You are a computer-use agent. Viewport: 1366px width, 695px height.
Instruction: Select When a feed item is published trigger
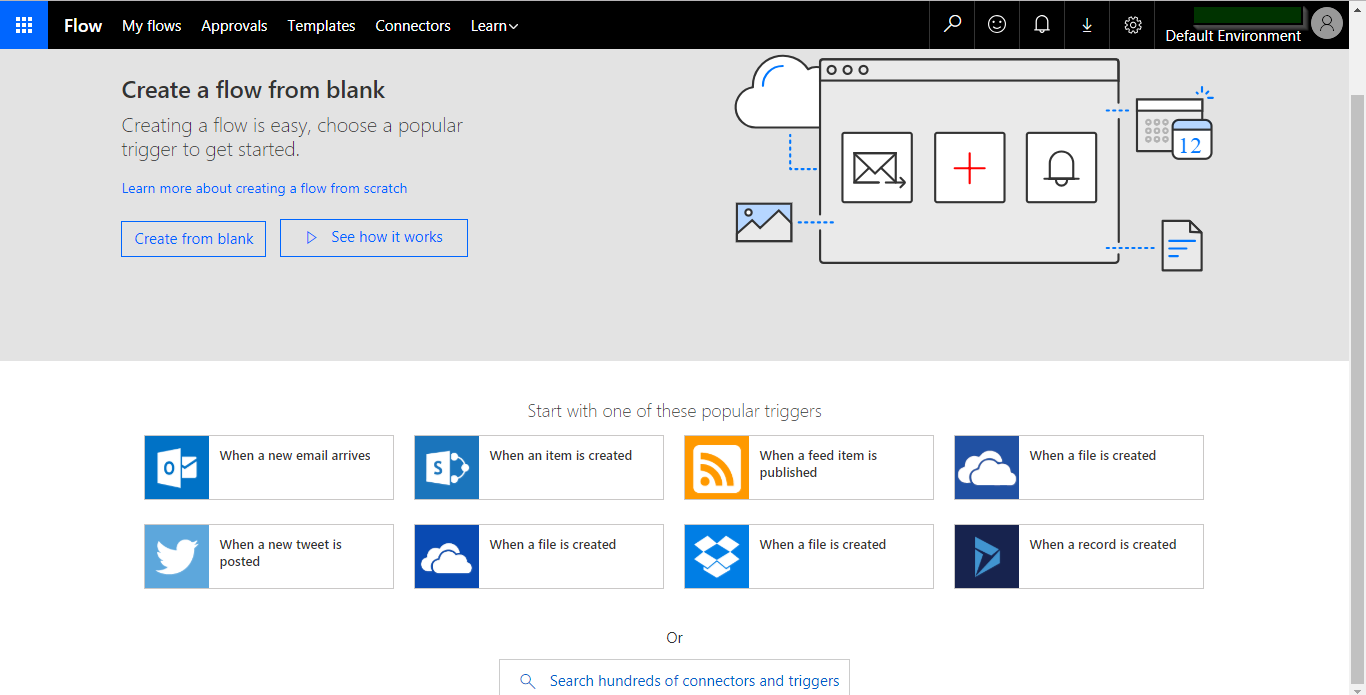[x=809, y=467]
